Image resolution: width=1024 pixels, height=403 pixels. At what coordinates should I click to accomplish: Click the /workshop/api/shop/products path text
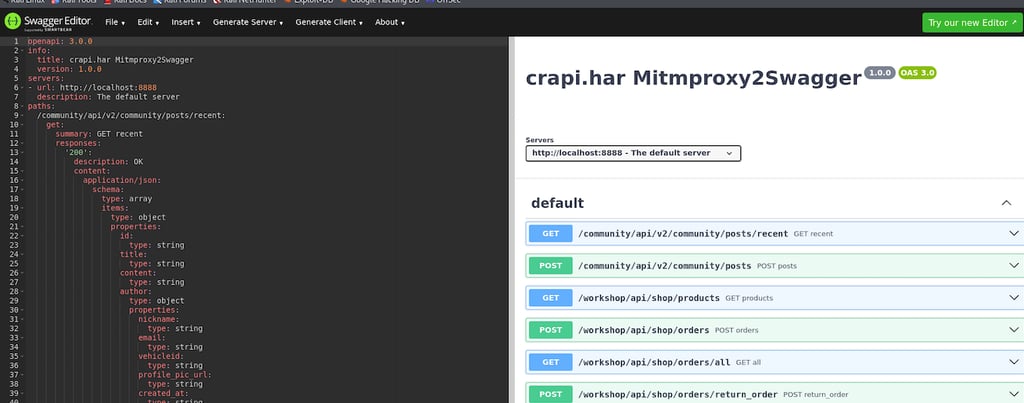coord(648,298)
